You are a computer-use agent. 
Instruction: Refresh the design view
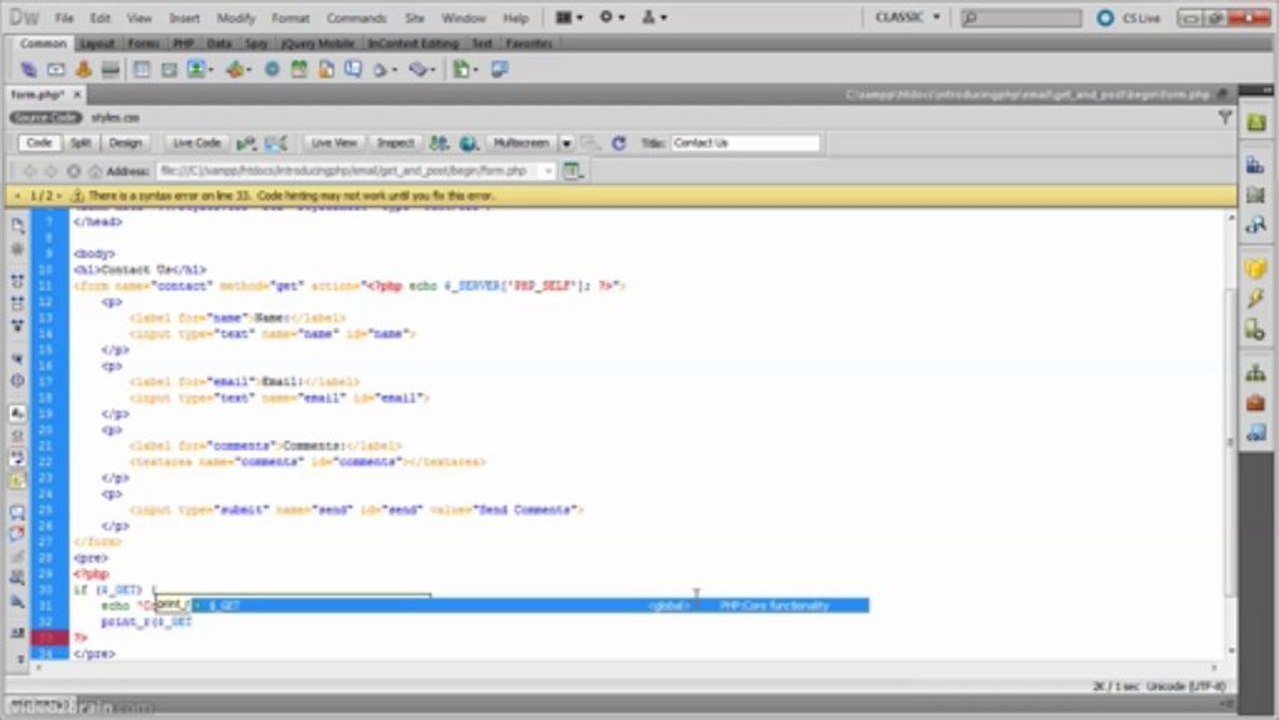pyautogui.click(x=619, y=143)
